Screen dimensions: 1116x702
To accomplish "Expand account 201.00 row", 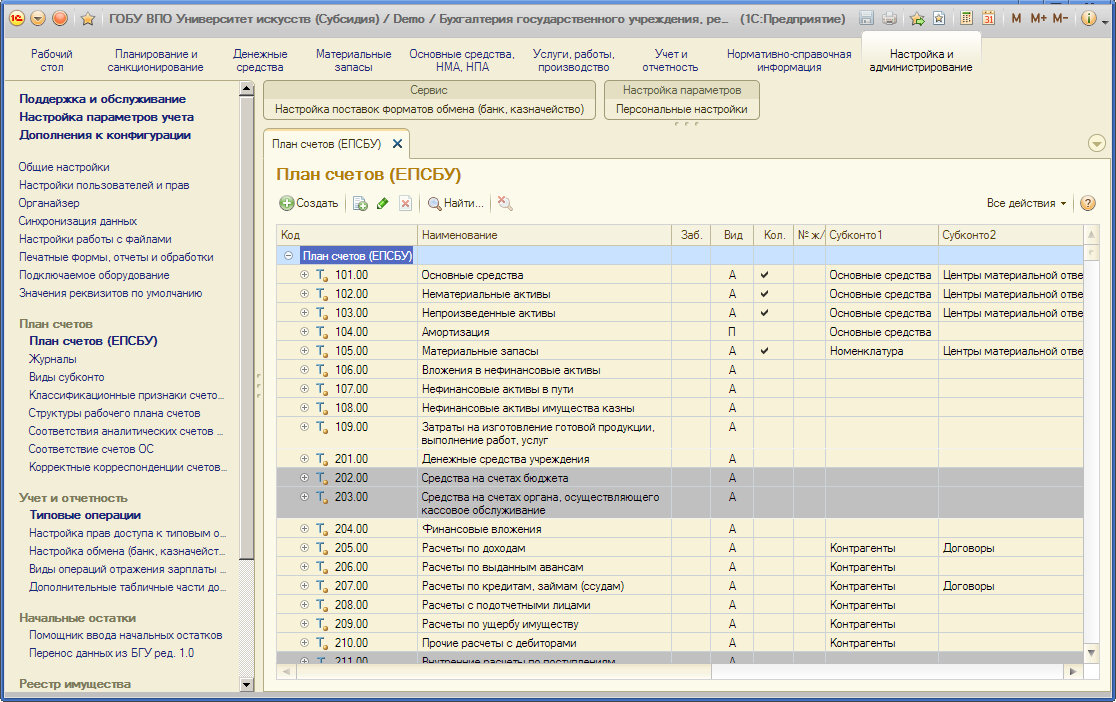I will pyautogui.click(x=304, y=459).
